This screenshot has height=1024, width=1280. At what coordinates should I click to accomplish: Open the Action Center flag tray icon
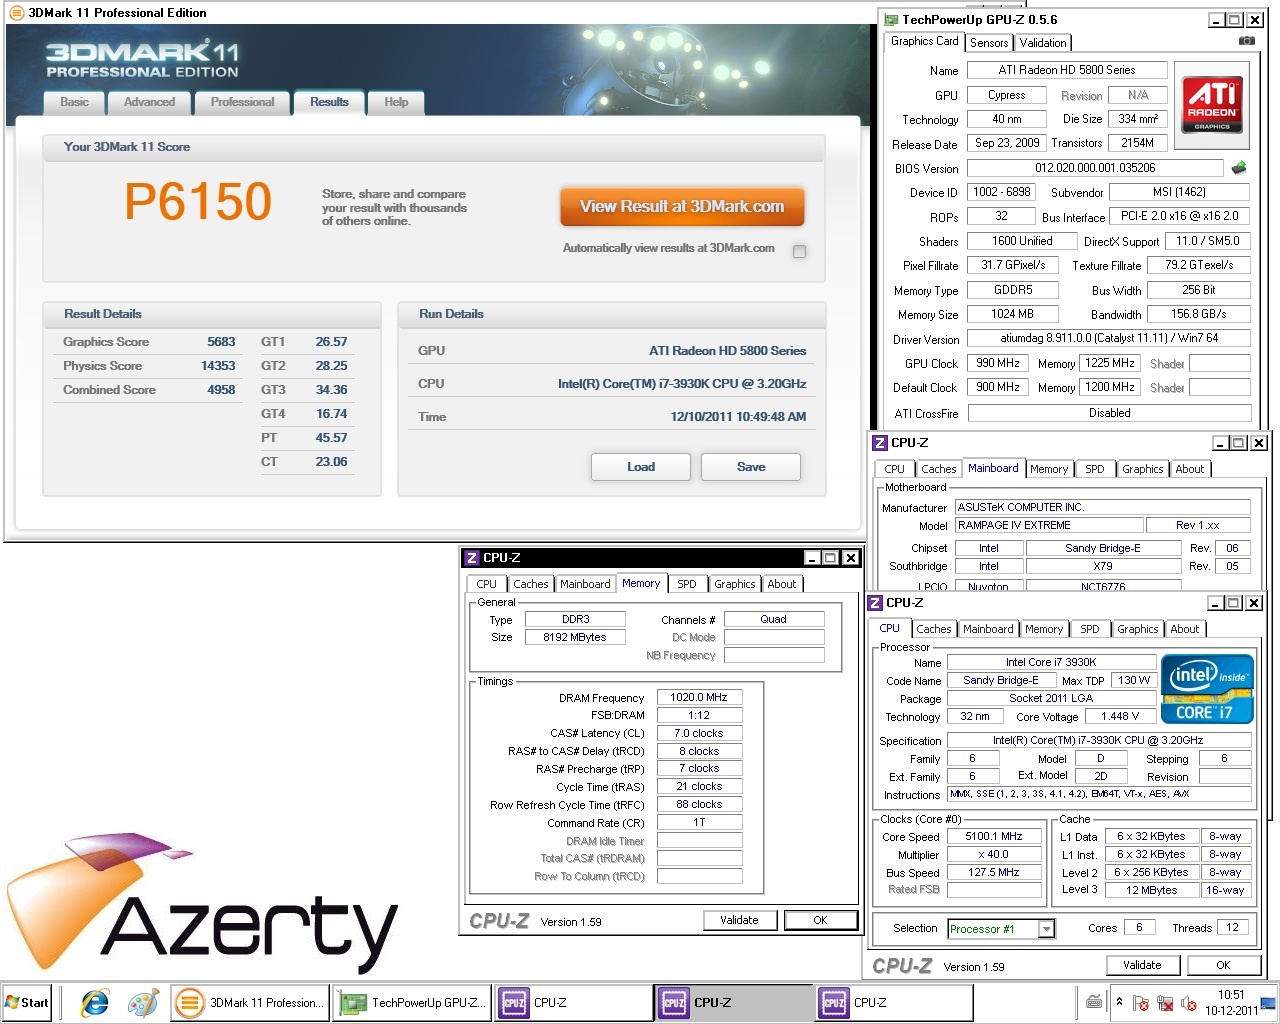(1141, 1003)
